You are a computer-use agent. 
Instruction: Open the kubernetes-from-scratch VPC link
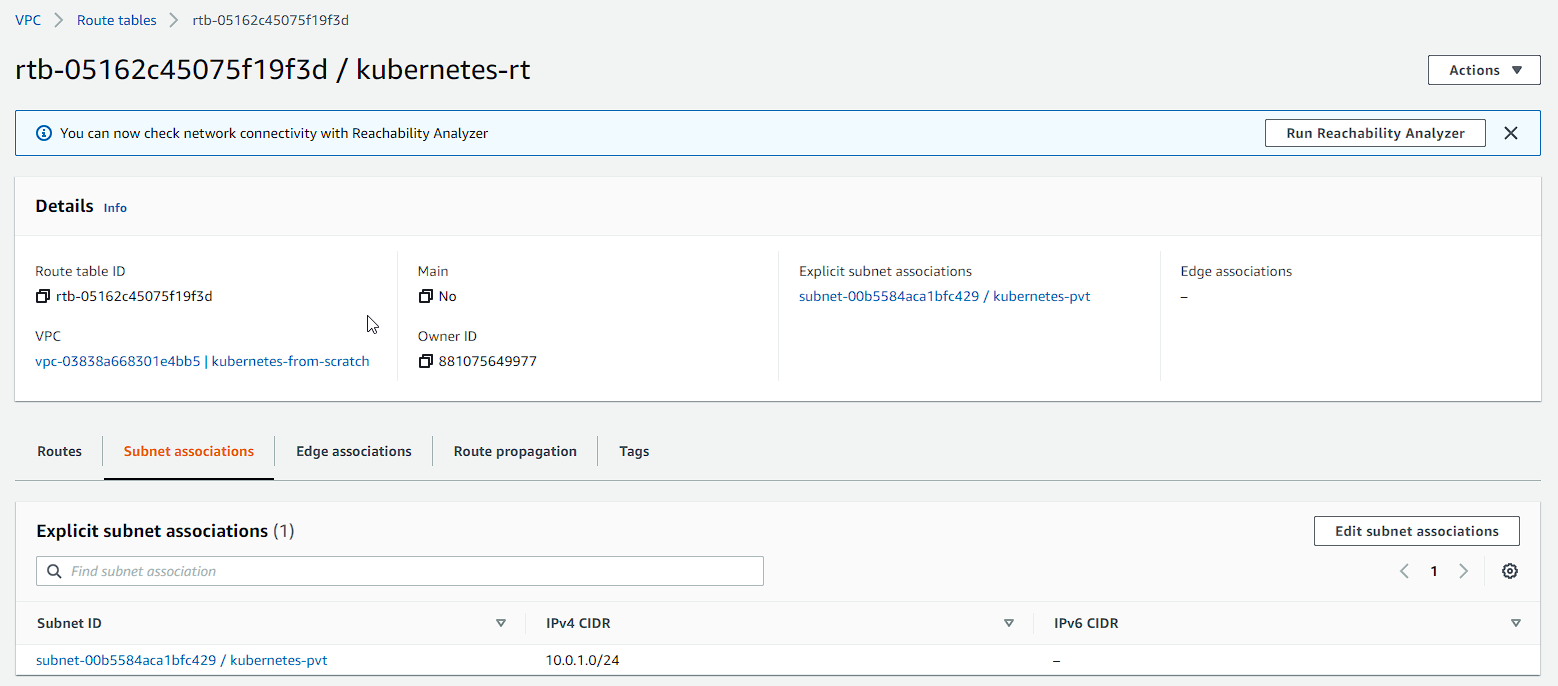pyautogui.click(x=203, y=361)
